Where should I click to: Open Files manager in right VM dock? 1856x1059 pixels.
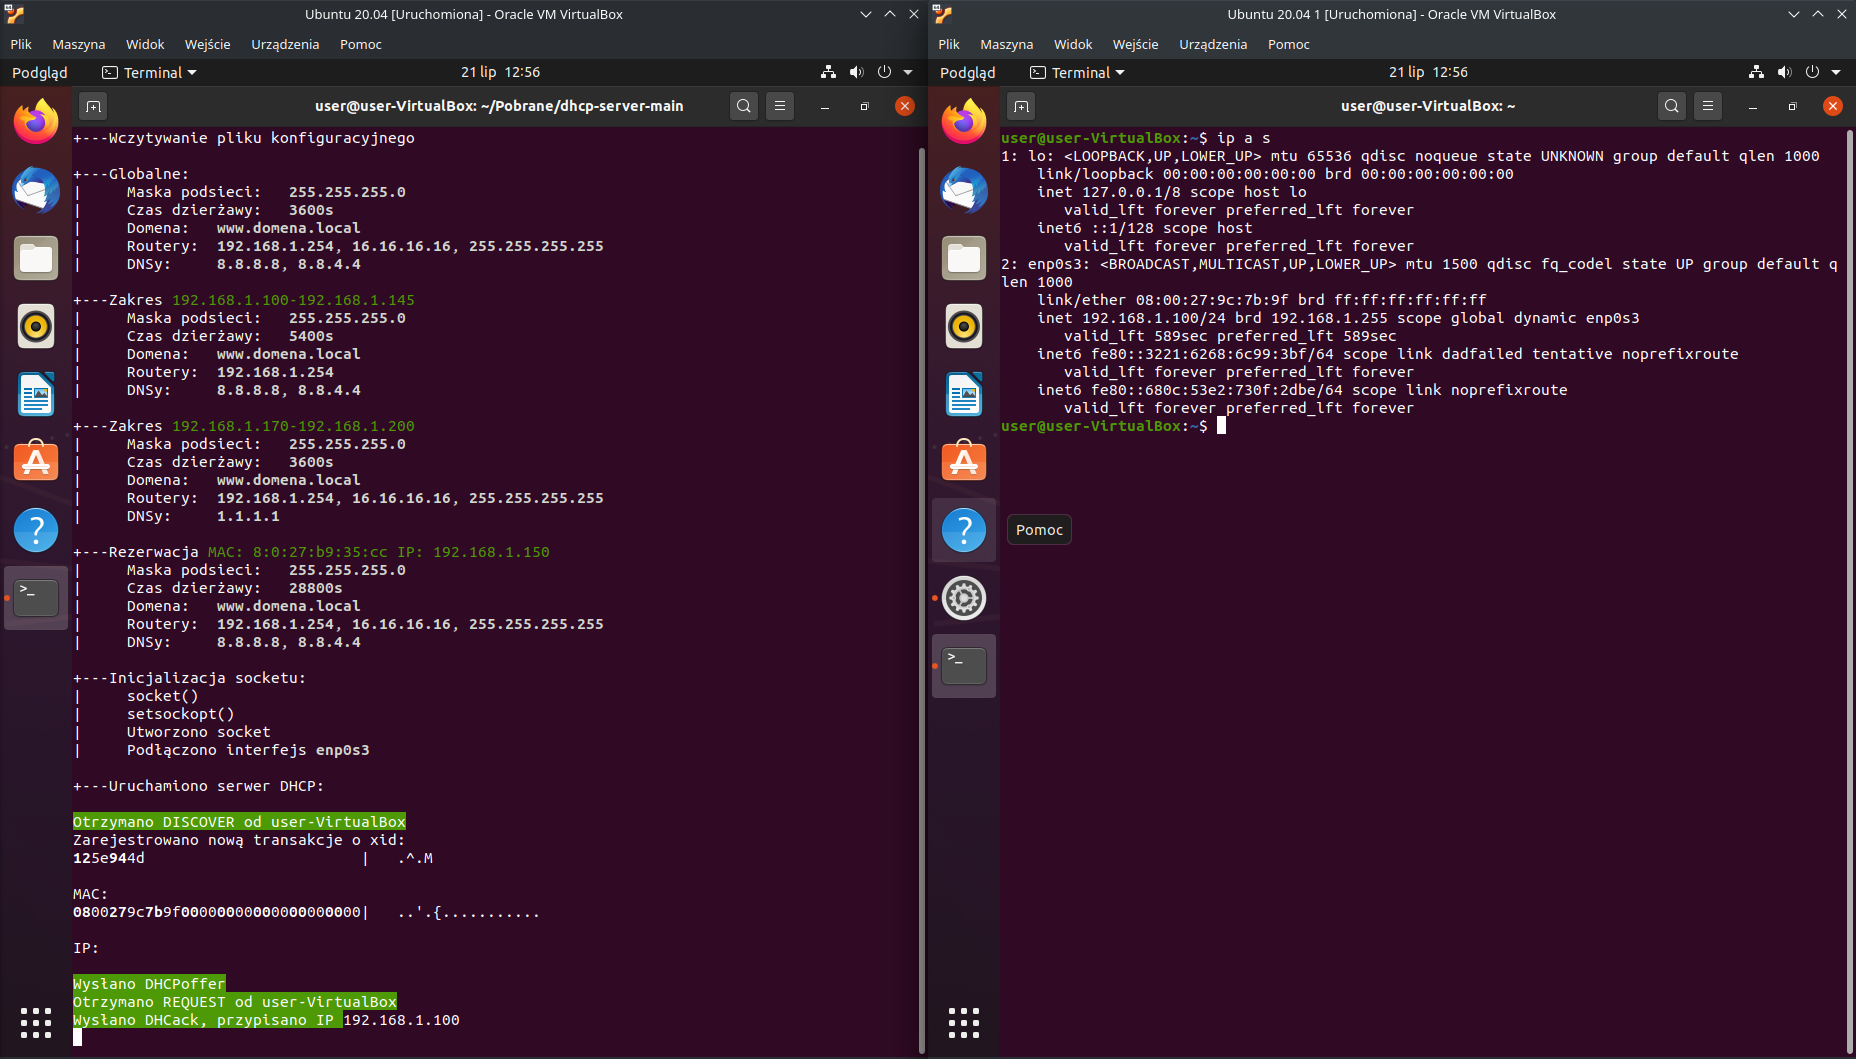click(964, 258)
